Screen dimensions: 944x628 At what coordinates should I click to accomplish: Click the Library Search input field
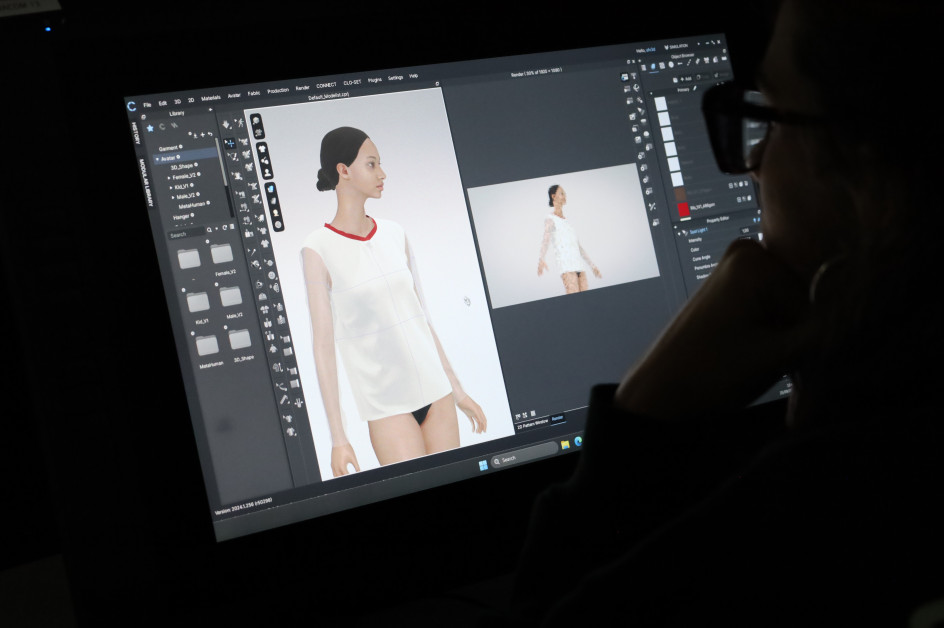pos(184,234)
